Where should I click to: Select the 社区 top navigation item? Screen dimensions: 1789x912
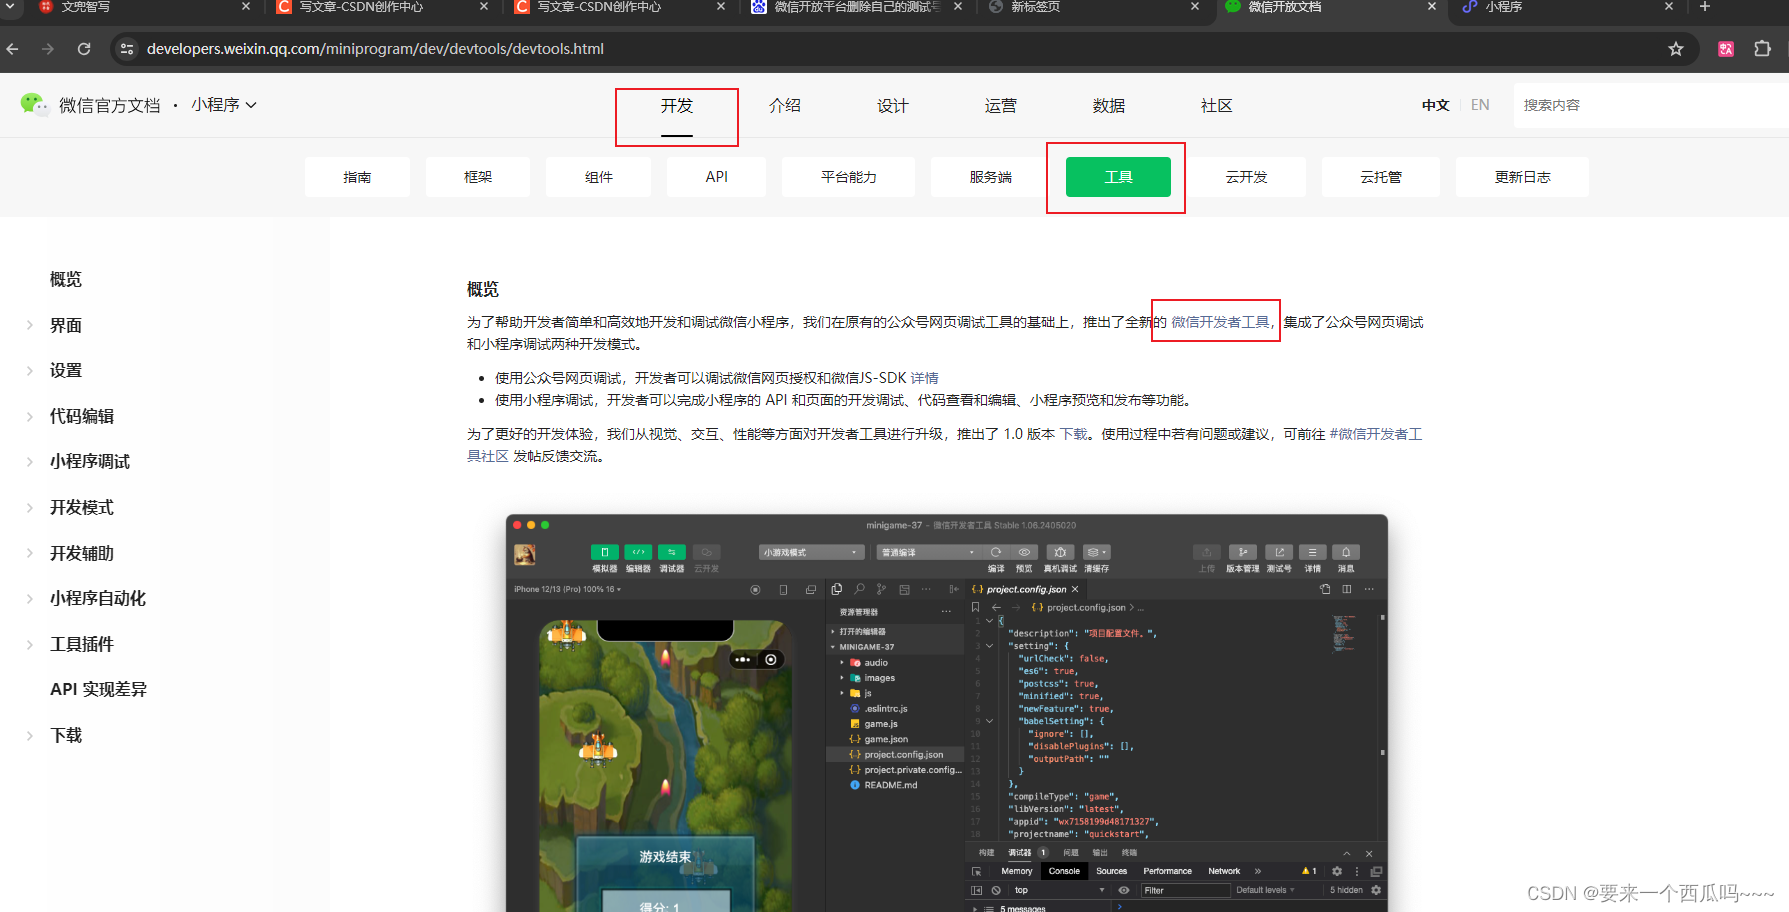(x=1217, y=106)
